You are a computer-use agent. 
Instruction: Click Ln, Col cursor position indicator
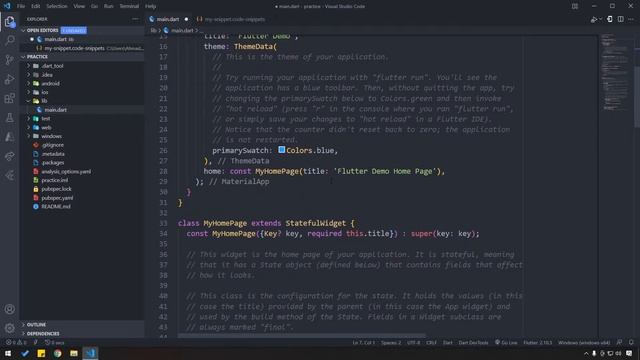(363, 342)
